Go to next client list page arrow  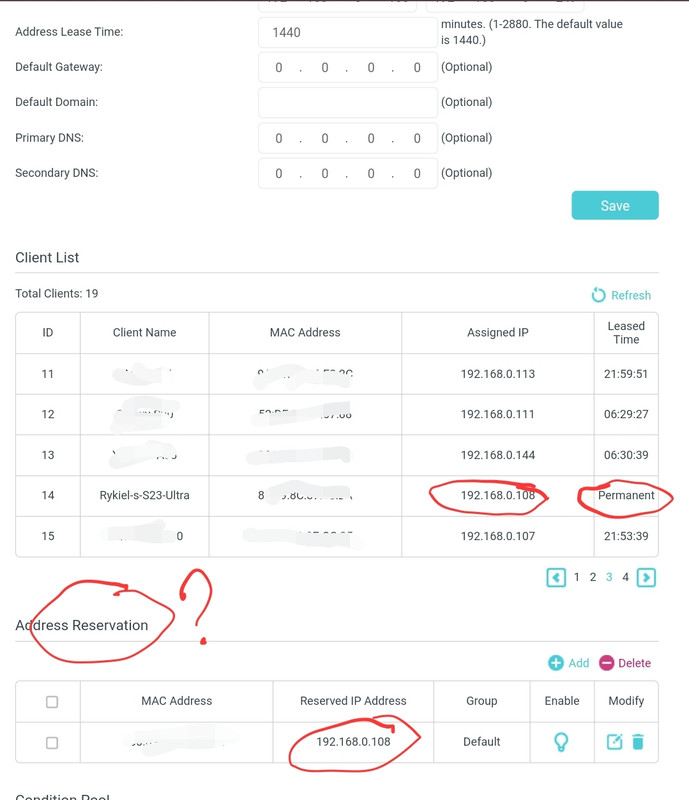point(646,578)
